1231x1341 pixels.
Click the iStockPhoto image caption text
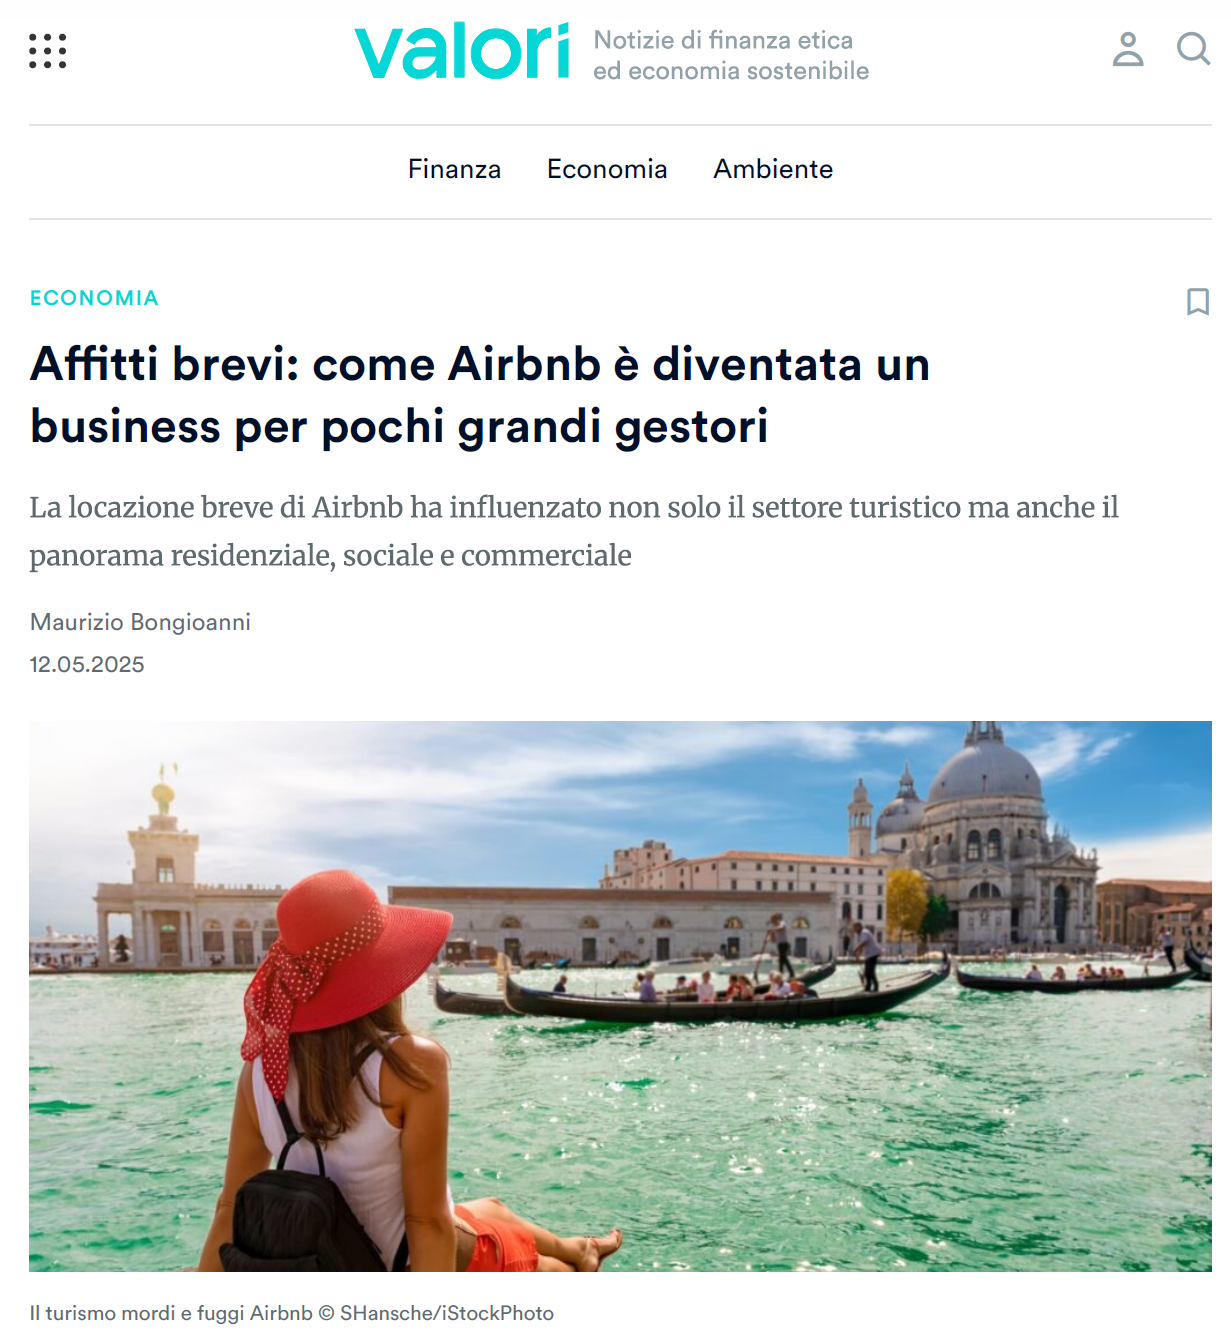coord(291,1313)
